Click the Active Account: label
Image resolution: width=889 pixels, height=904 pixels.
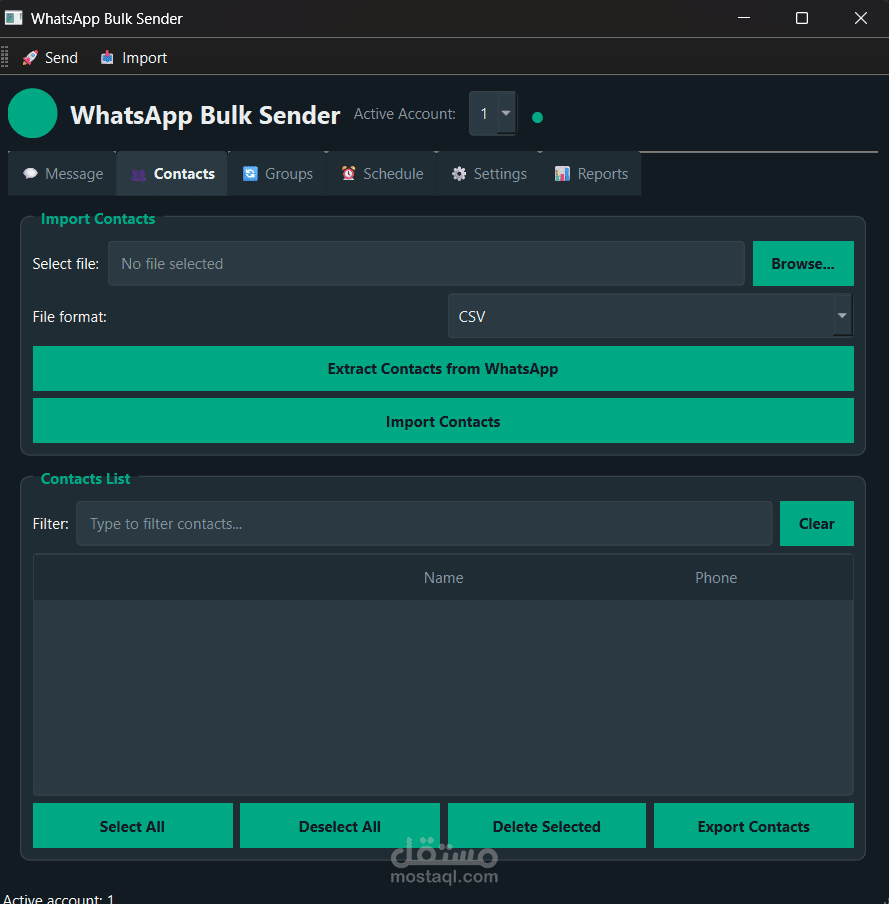(x=404, y=114)
